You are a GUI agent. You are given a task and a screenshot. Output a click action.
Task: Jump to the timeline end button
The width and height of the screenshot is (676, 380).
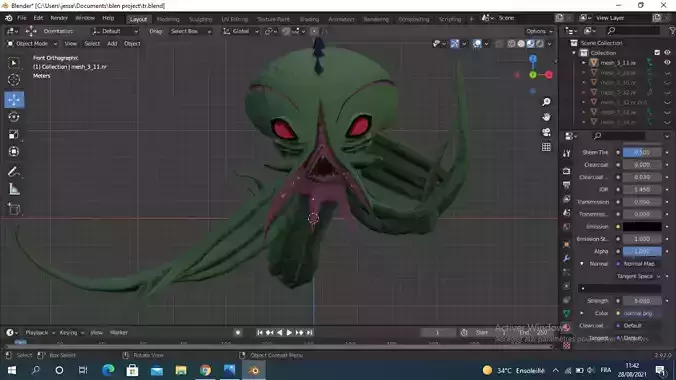point(310,333)
